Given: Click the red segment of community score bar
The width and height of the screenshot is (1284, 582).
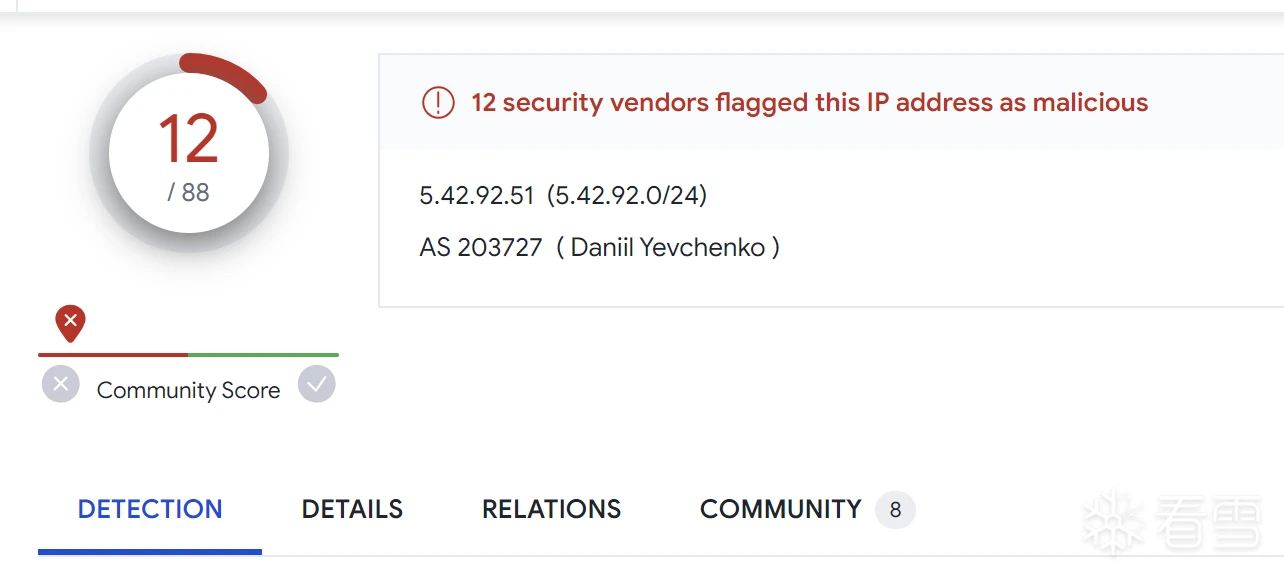Looking at the screenshot, I should click(112, 354).
